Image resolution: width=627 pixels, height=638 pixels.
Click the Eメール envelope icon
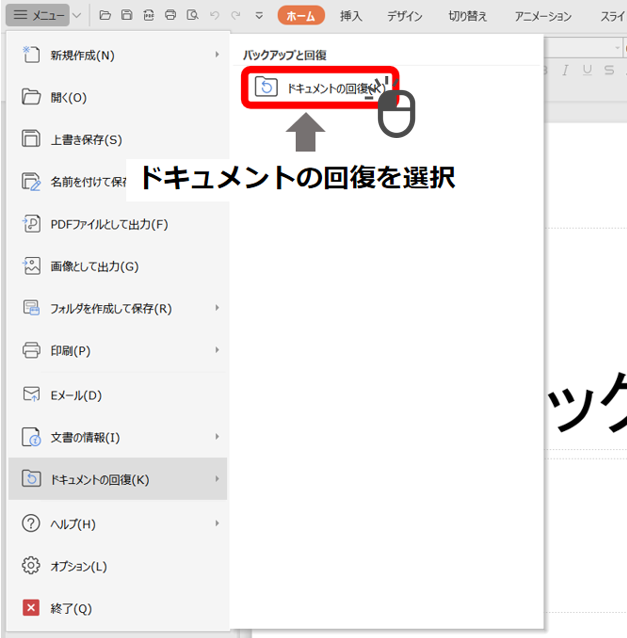click(x=31, y=394)
